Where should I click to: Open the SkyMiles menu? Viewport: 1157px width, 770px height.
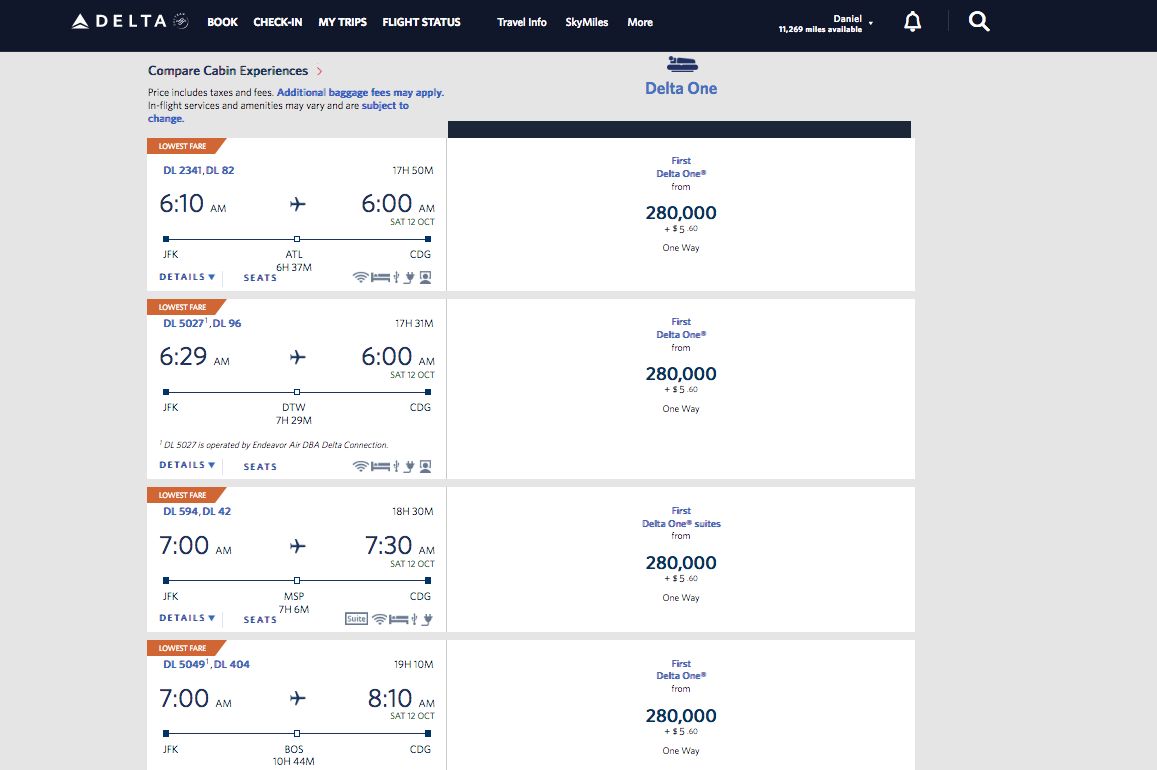pyautogui.click(x=587, y=22)
